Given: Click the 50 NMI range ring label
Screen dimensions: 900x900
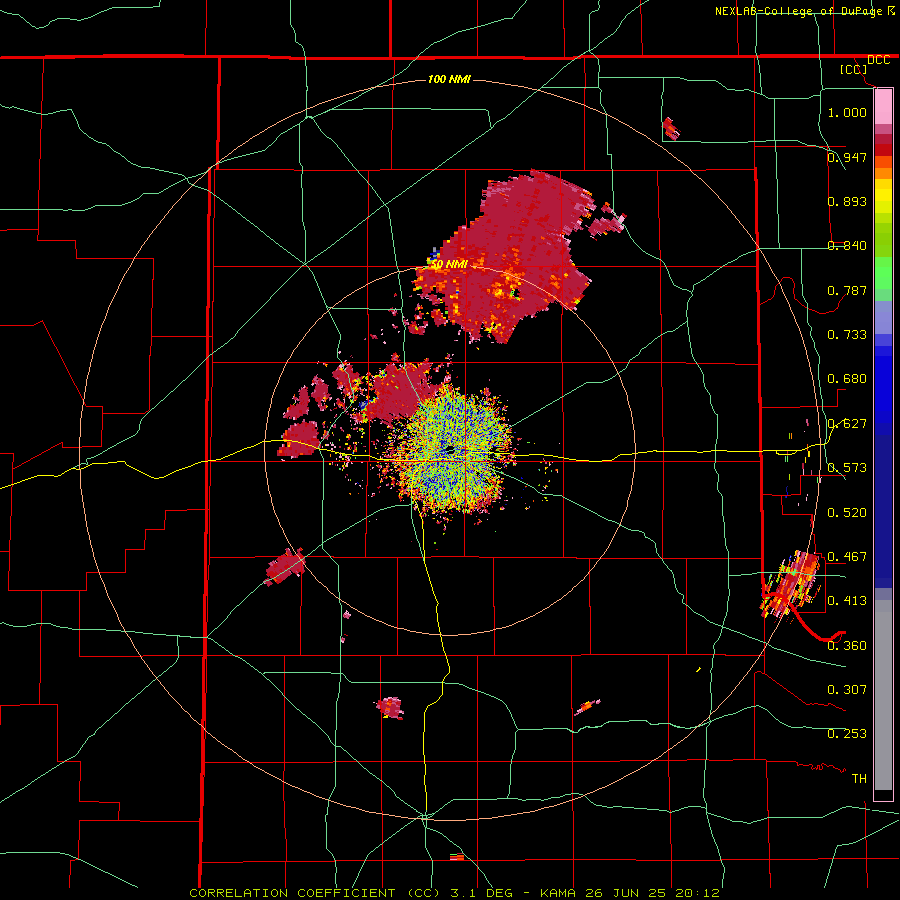Looking at the screenshot, I should (x=448, y=264).
